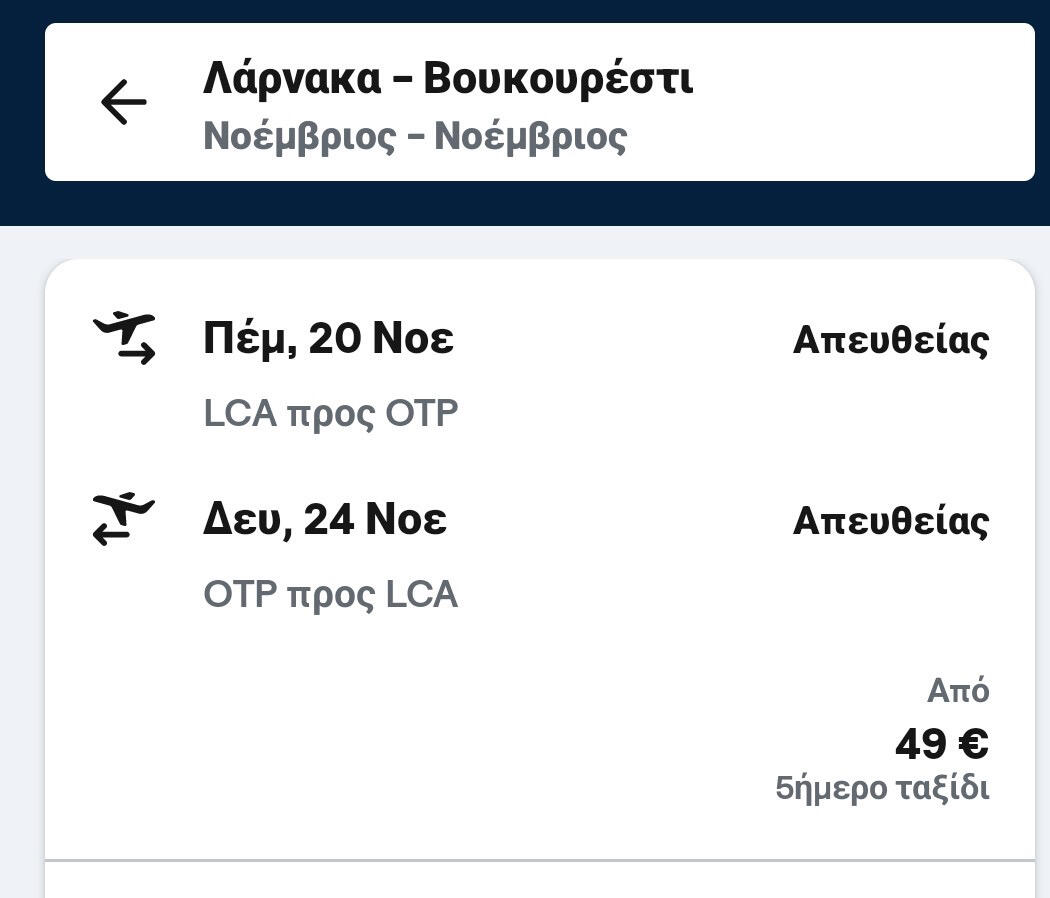The image size is (1050, 898).
Task: Click the OTP προς LCA route text
Action: click(x=330, y=595)
